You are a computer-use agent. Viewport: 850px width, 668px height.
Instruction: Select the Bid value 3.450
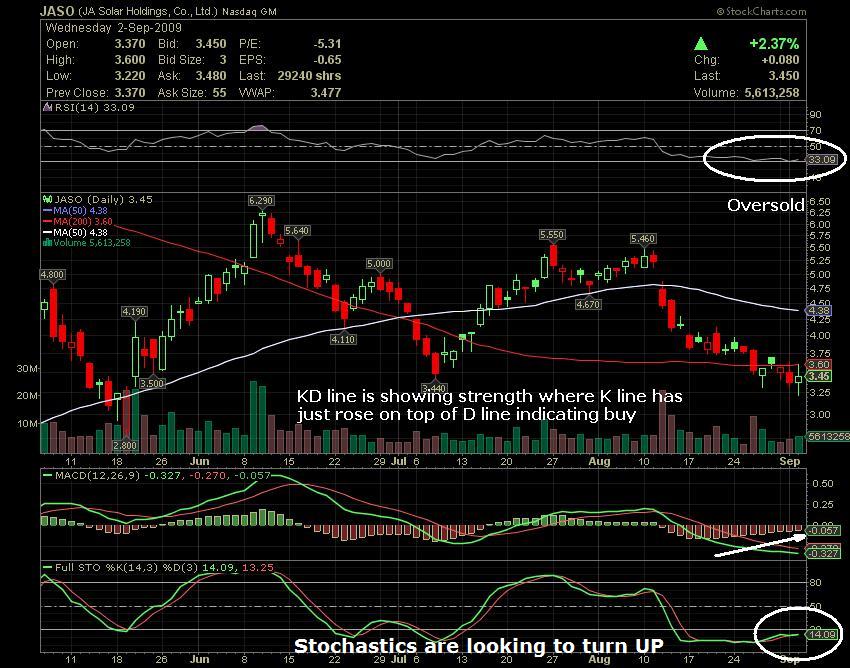[x=211, y=44]
